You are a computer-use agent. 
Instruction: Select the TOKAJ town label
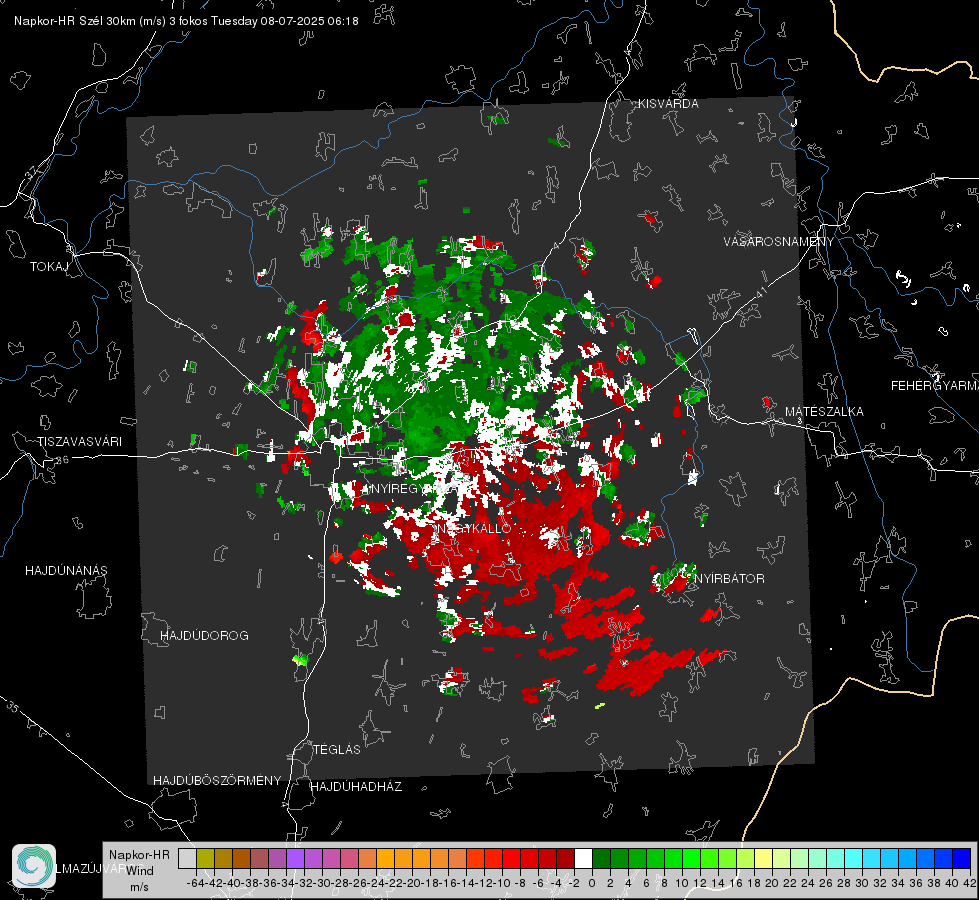pos(48,267)
